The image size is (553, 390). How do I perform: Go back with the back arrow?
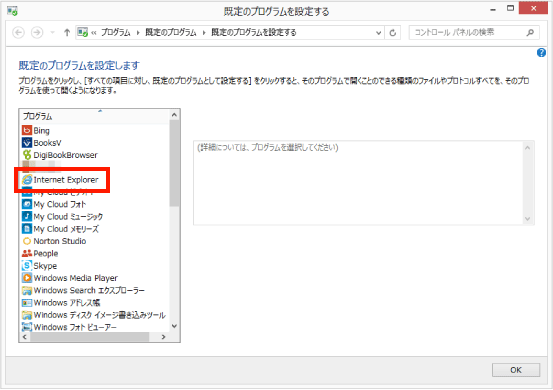pyautogui.click(x=18, y=33)
